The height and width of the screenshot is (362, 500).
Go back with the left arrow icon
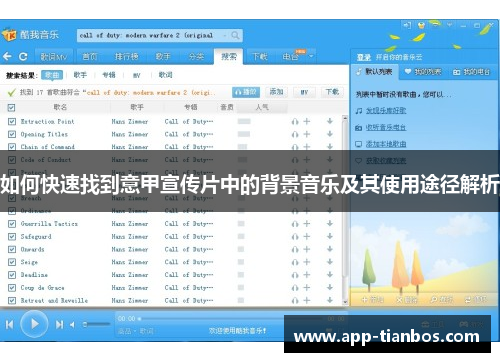point(7,56)
